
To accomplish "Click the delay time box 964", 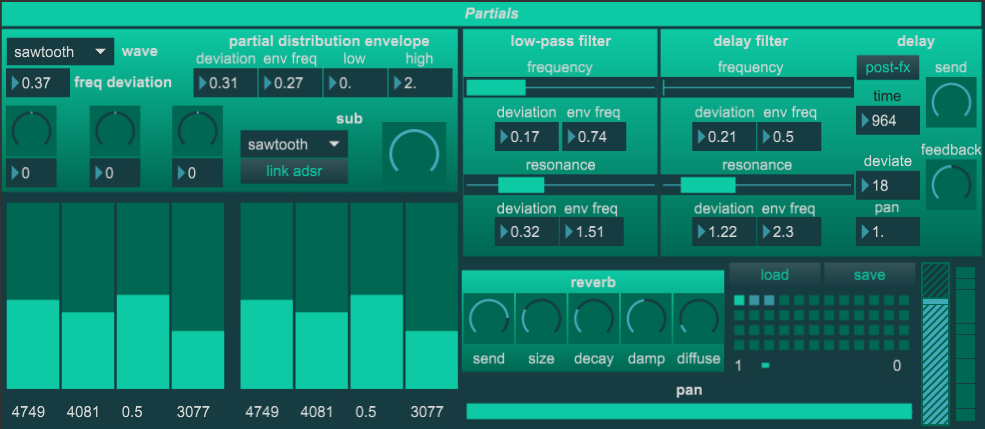I will tap(888, 120).
